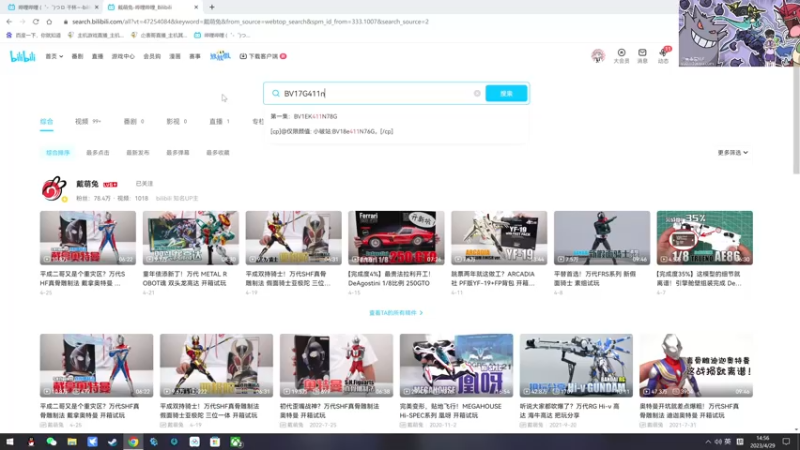Viewport: 800px width, 450px height.
Task: Click inside the search input field
Action: click(x=377, y=93)
